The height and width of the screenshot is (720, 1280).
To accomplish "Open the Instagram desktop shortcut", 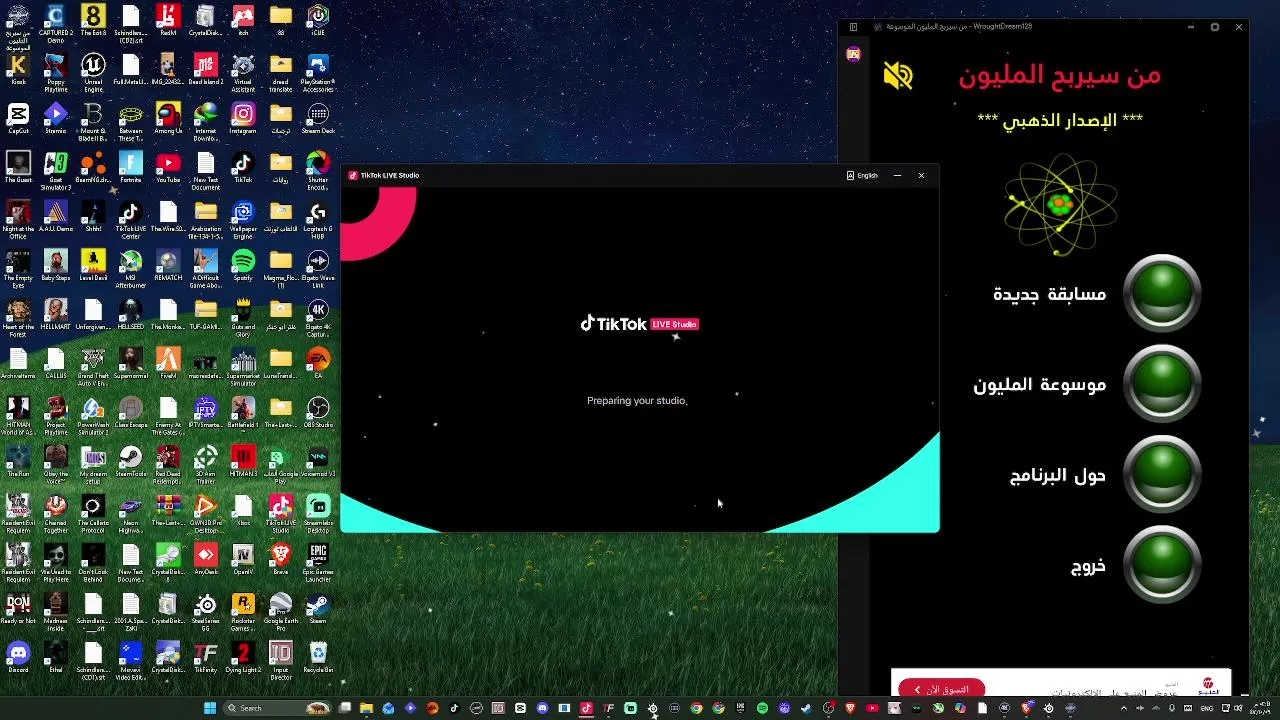I will [x=243, y=118].
